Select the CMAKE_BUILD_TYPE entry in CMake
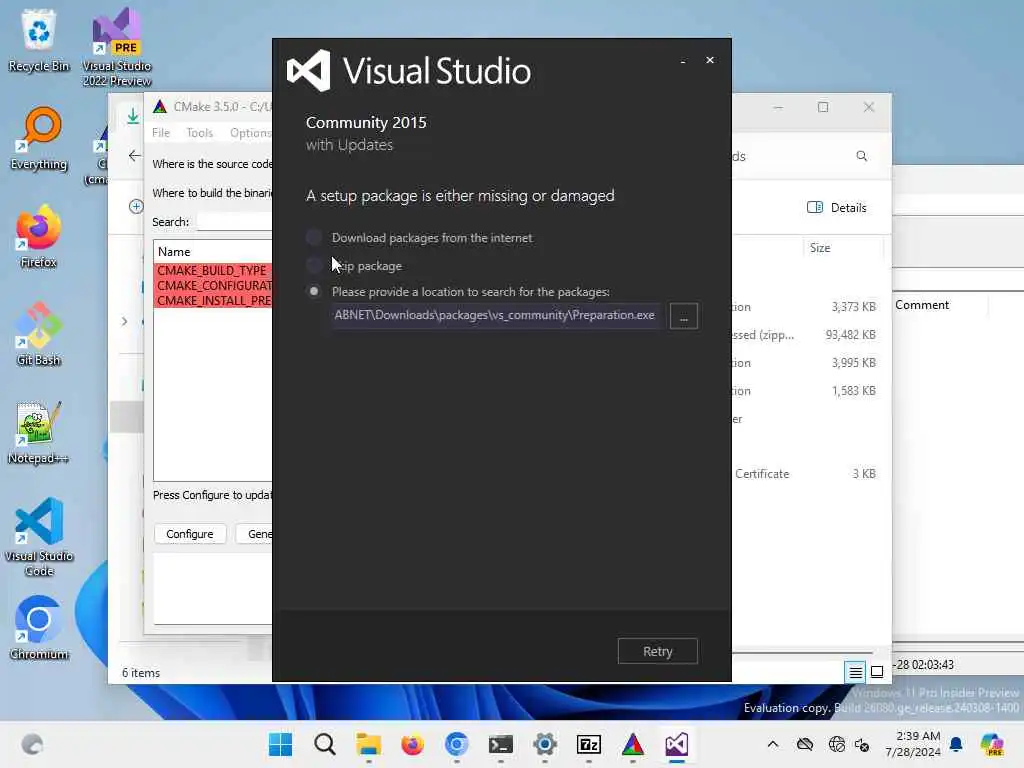Screen dimensions: 1024x768 (214, 270)
